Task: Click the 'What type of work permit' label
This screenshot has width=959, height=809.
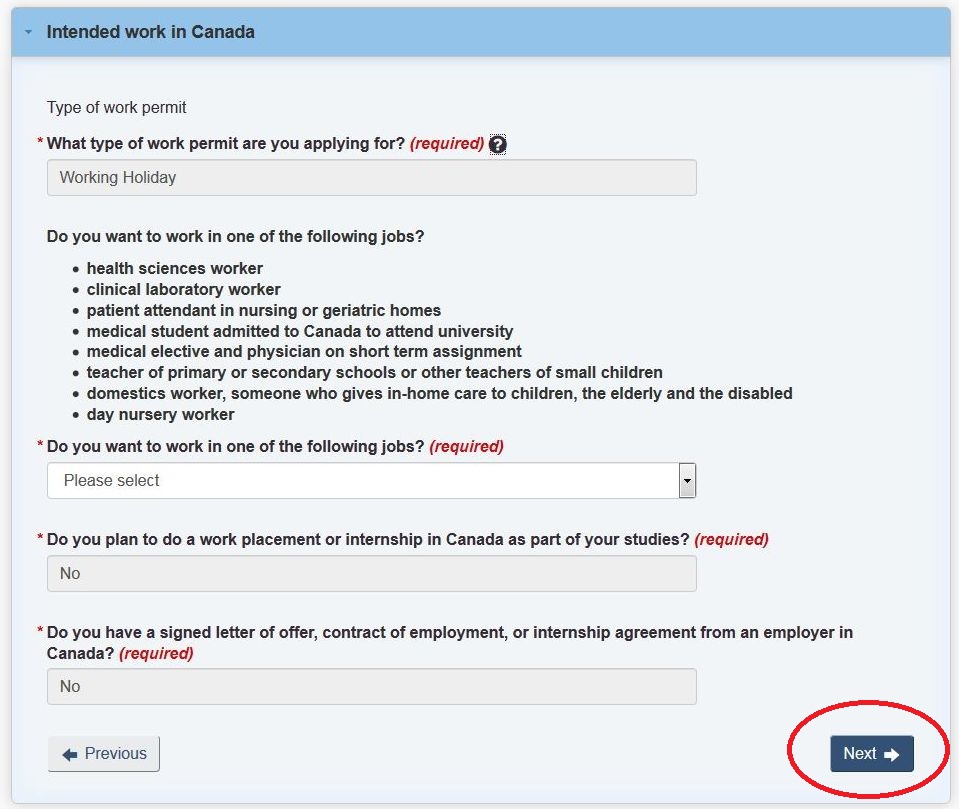Action: click(226, 144)
